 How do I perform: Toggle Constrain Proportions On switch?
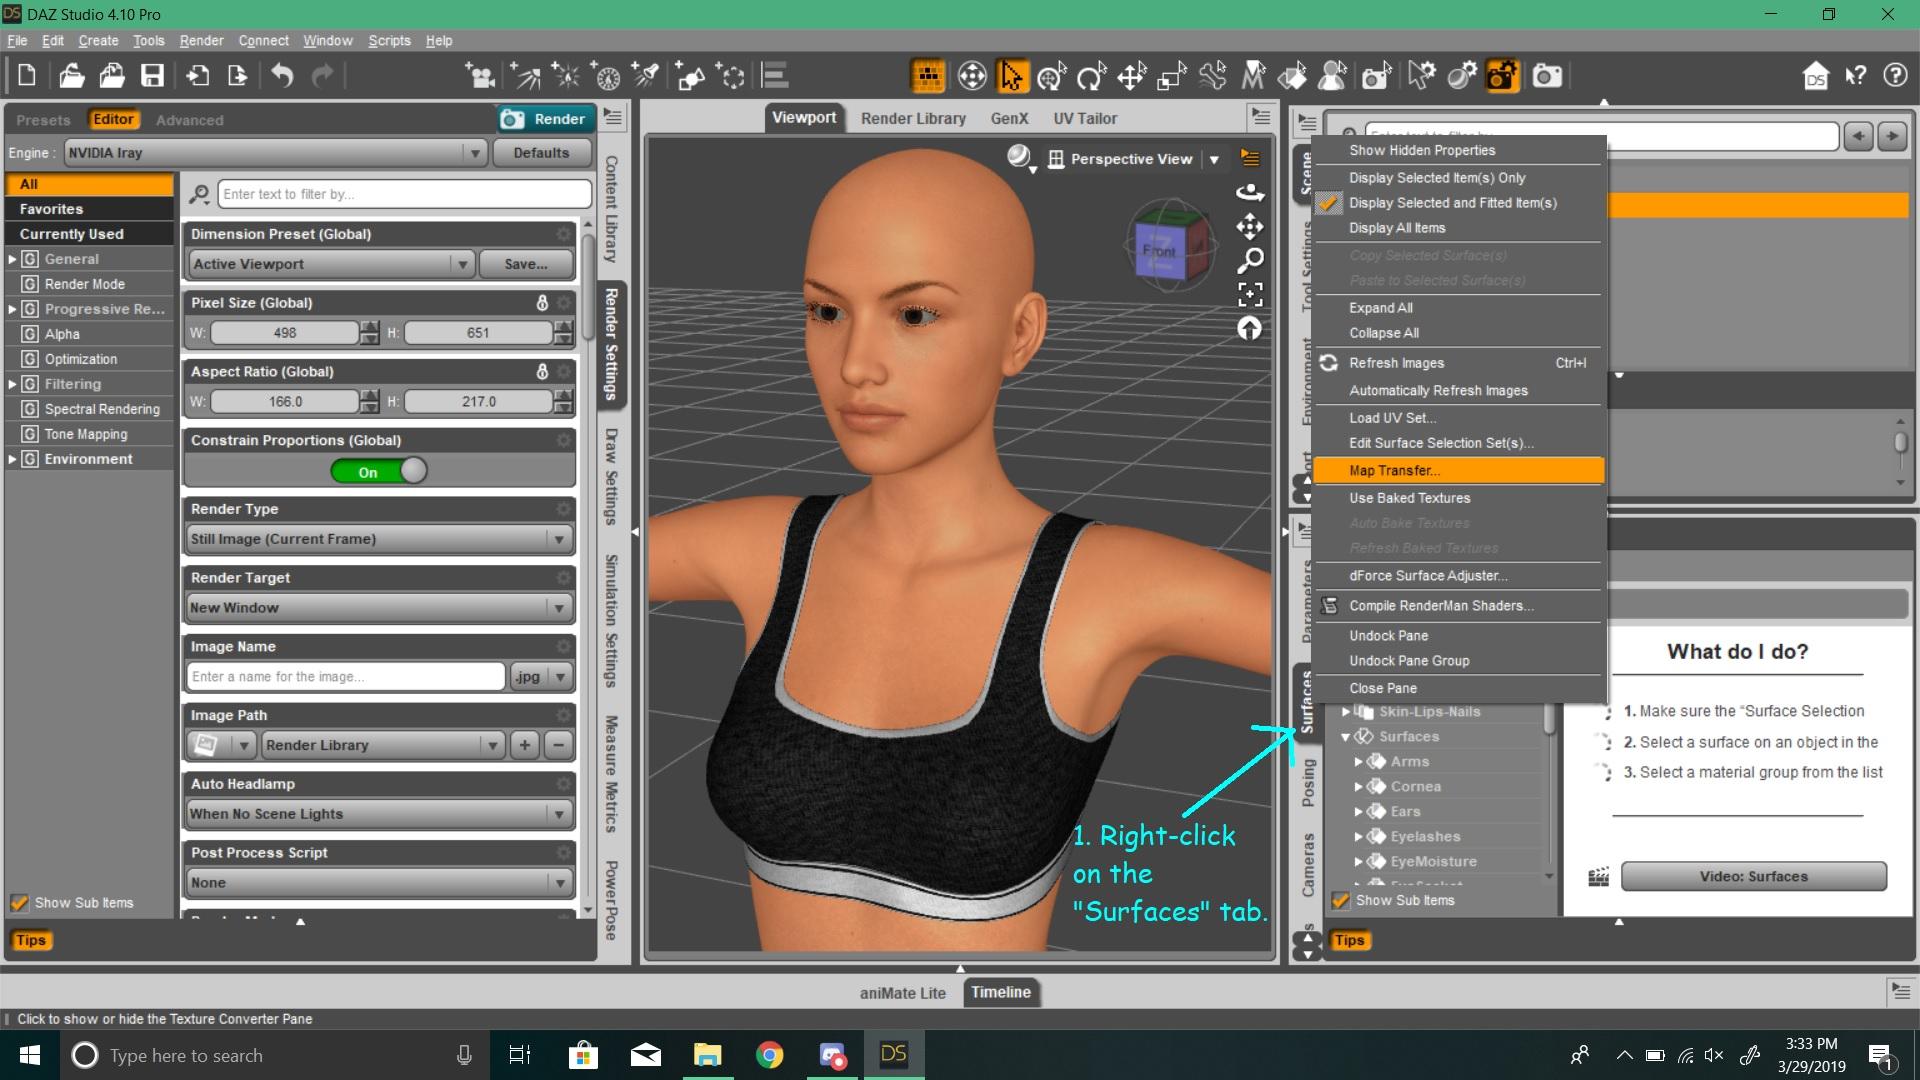(380, 471)
